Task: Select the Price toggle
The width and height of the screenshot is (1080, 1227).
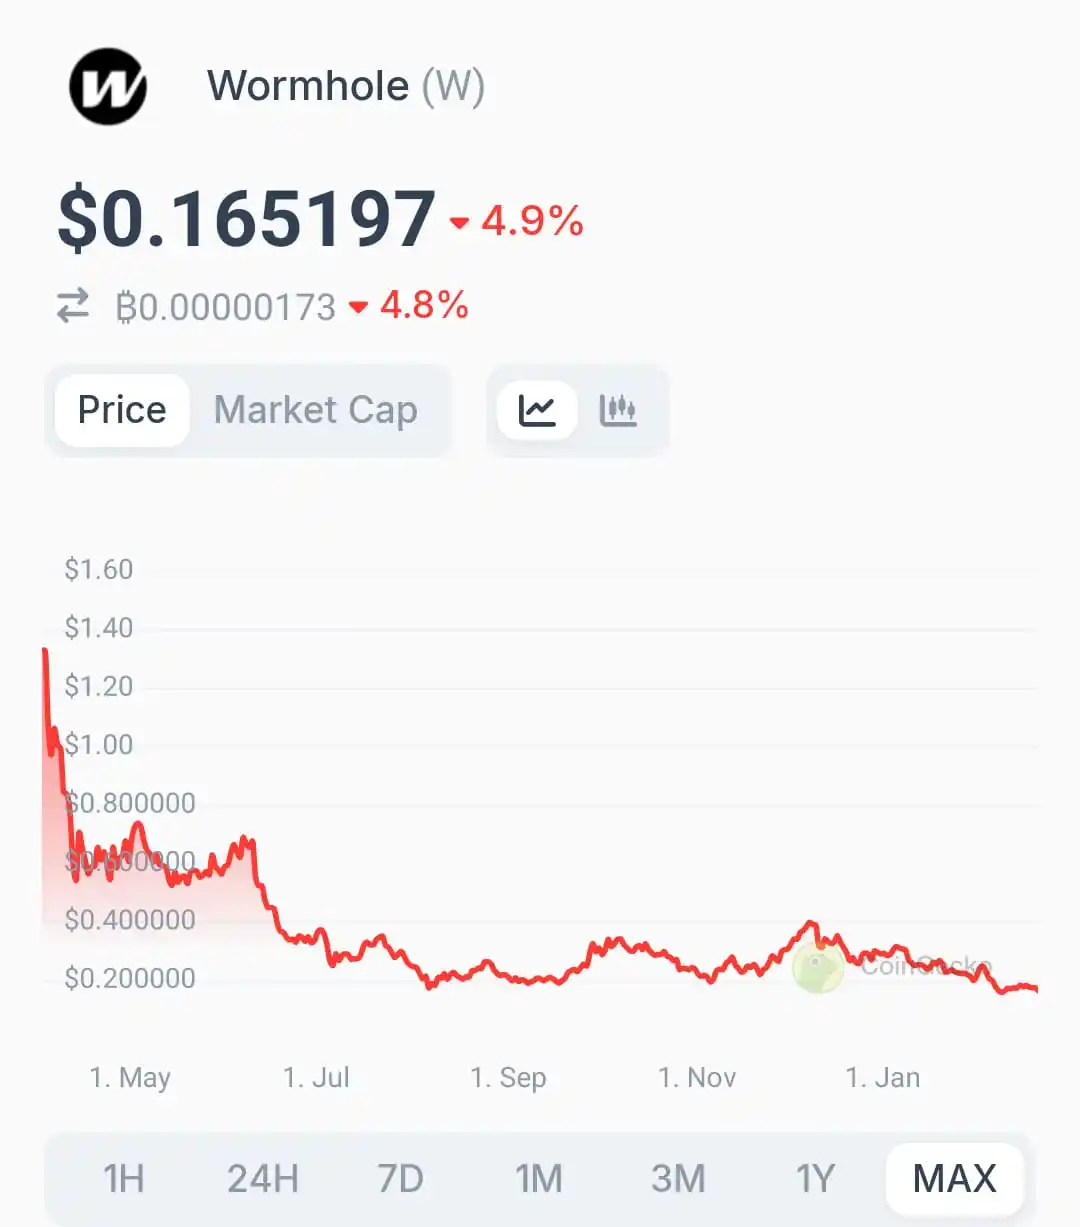Action: [122, 410]
